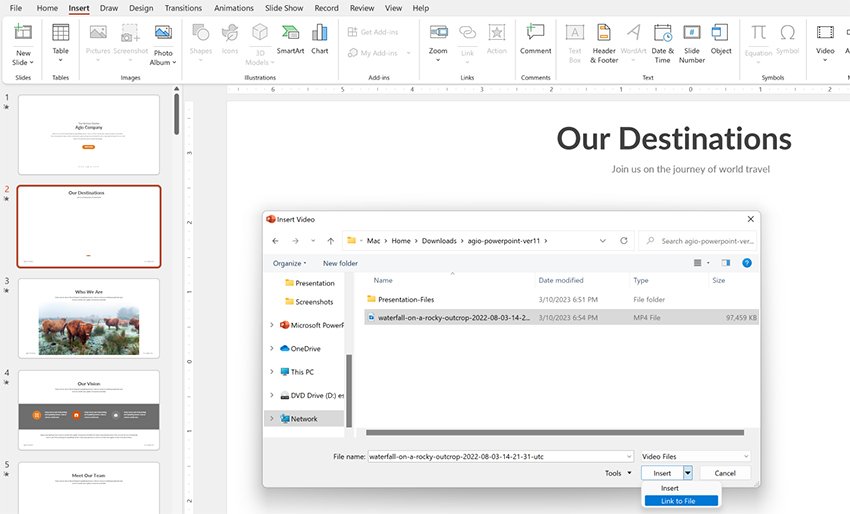Image resolution: width=850 pixels, height=514 pixels.
Task: Close the Insert Video dialog
Action: point(750,219)
